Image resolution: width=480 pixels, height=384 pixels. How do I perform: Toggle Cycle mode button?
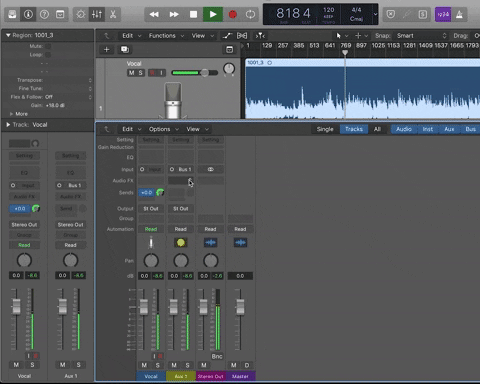(x=250, y=14)
